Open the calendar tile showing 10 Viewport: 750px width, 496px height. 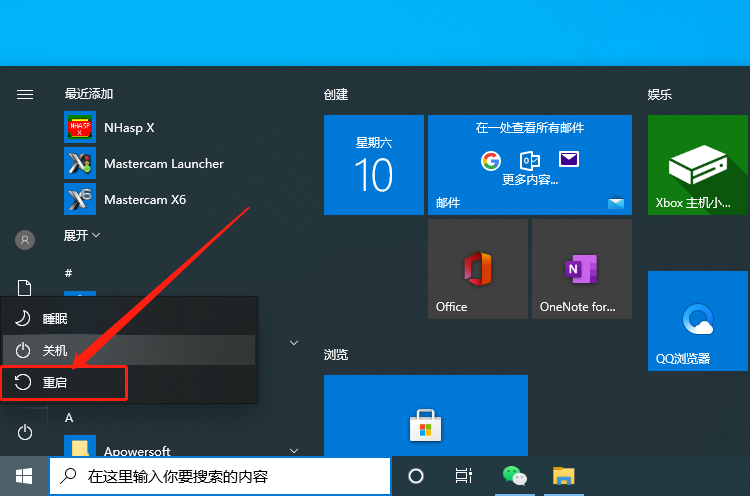pyautogui.click(x=374, y=165)
